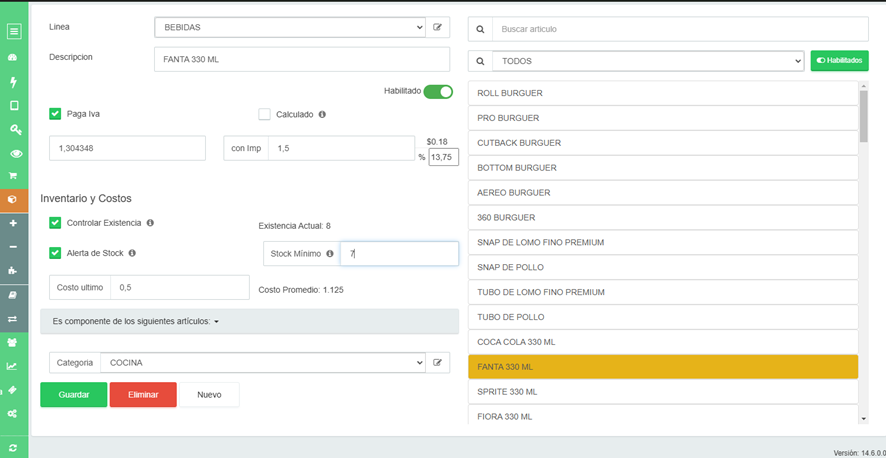This screenshot has width=886, height=458.
Task: Click the Nuevo button
Action: point(209,395)
